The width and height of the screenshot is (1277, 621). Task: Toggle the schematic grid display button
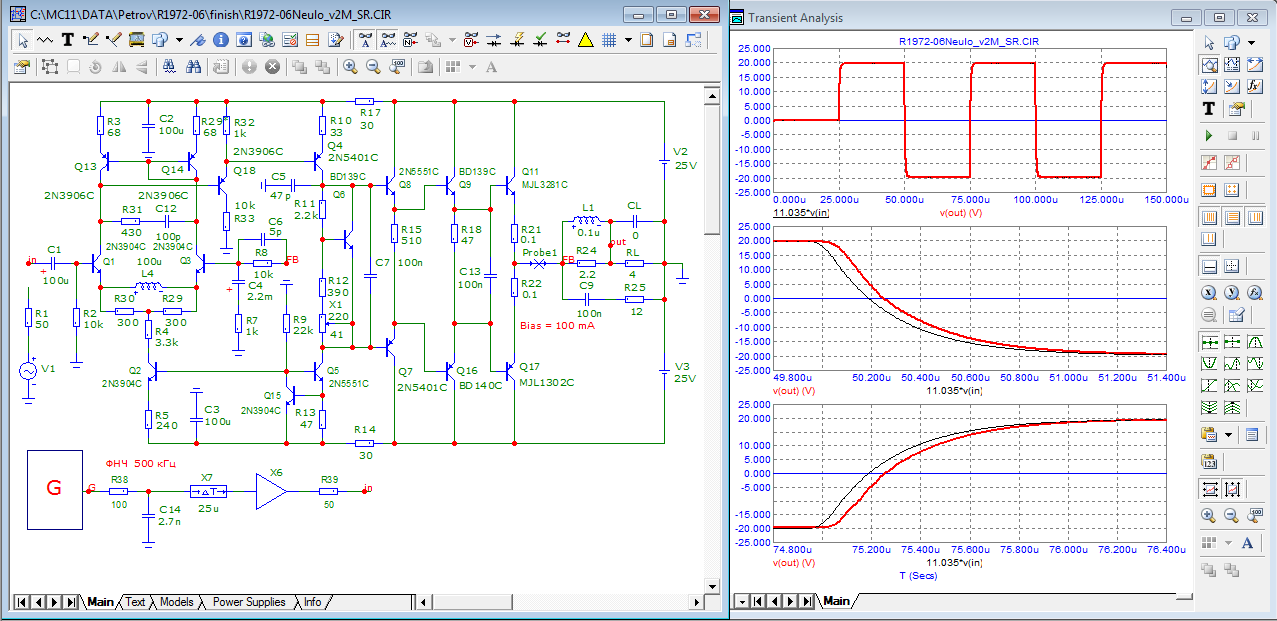[x=608, y=40]
